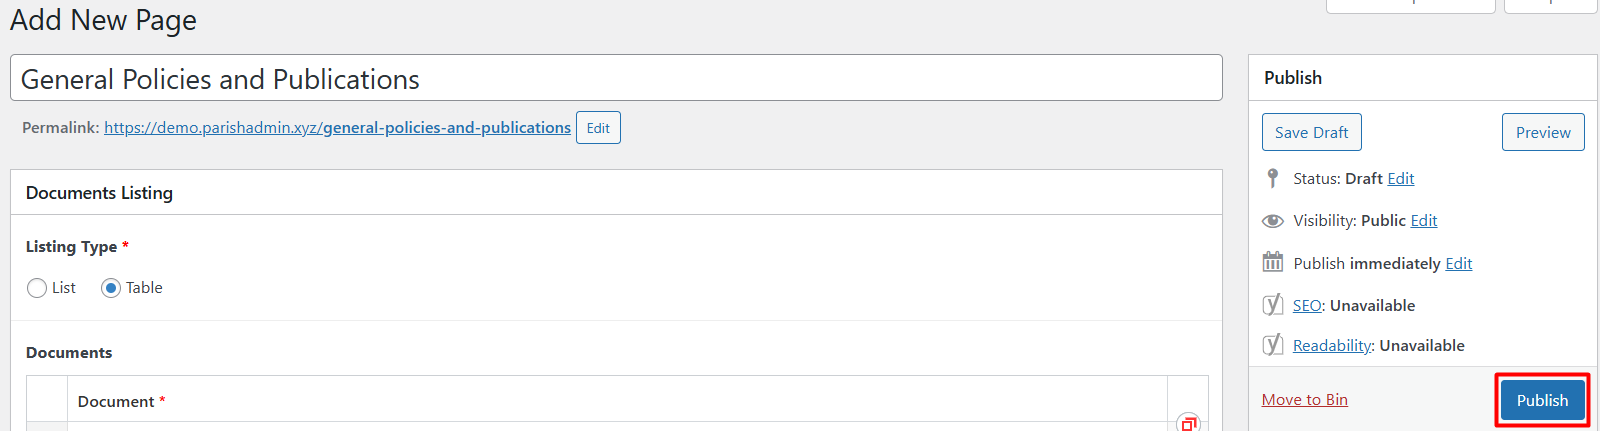Focus the page title input field
The image size is (1600, 431).
pyautogui.click(x=616, y=78)
